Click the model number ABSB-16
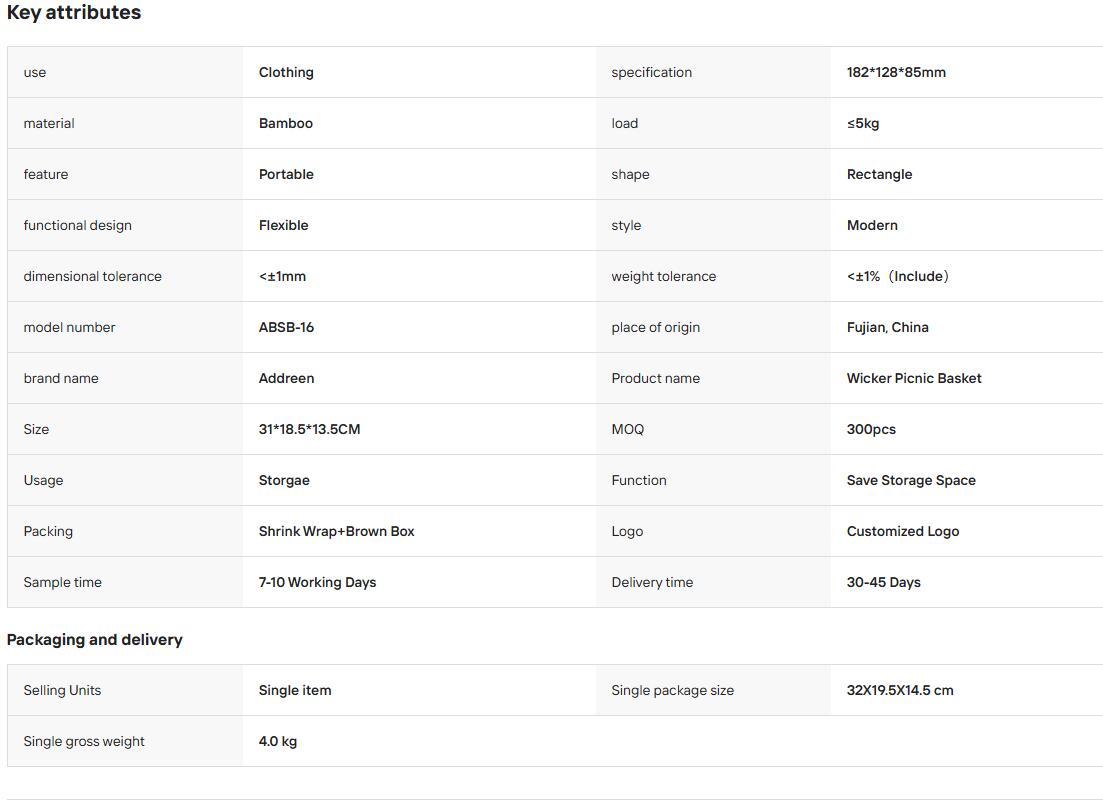Image resolution: width=1103 pixels, height=802 pixels. pos(286,327)
